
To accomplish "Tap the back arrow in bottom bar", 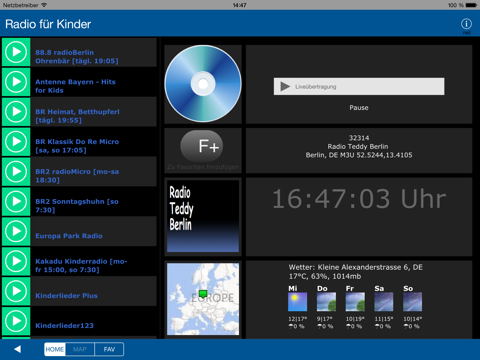I will click(x=18, y=349).
